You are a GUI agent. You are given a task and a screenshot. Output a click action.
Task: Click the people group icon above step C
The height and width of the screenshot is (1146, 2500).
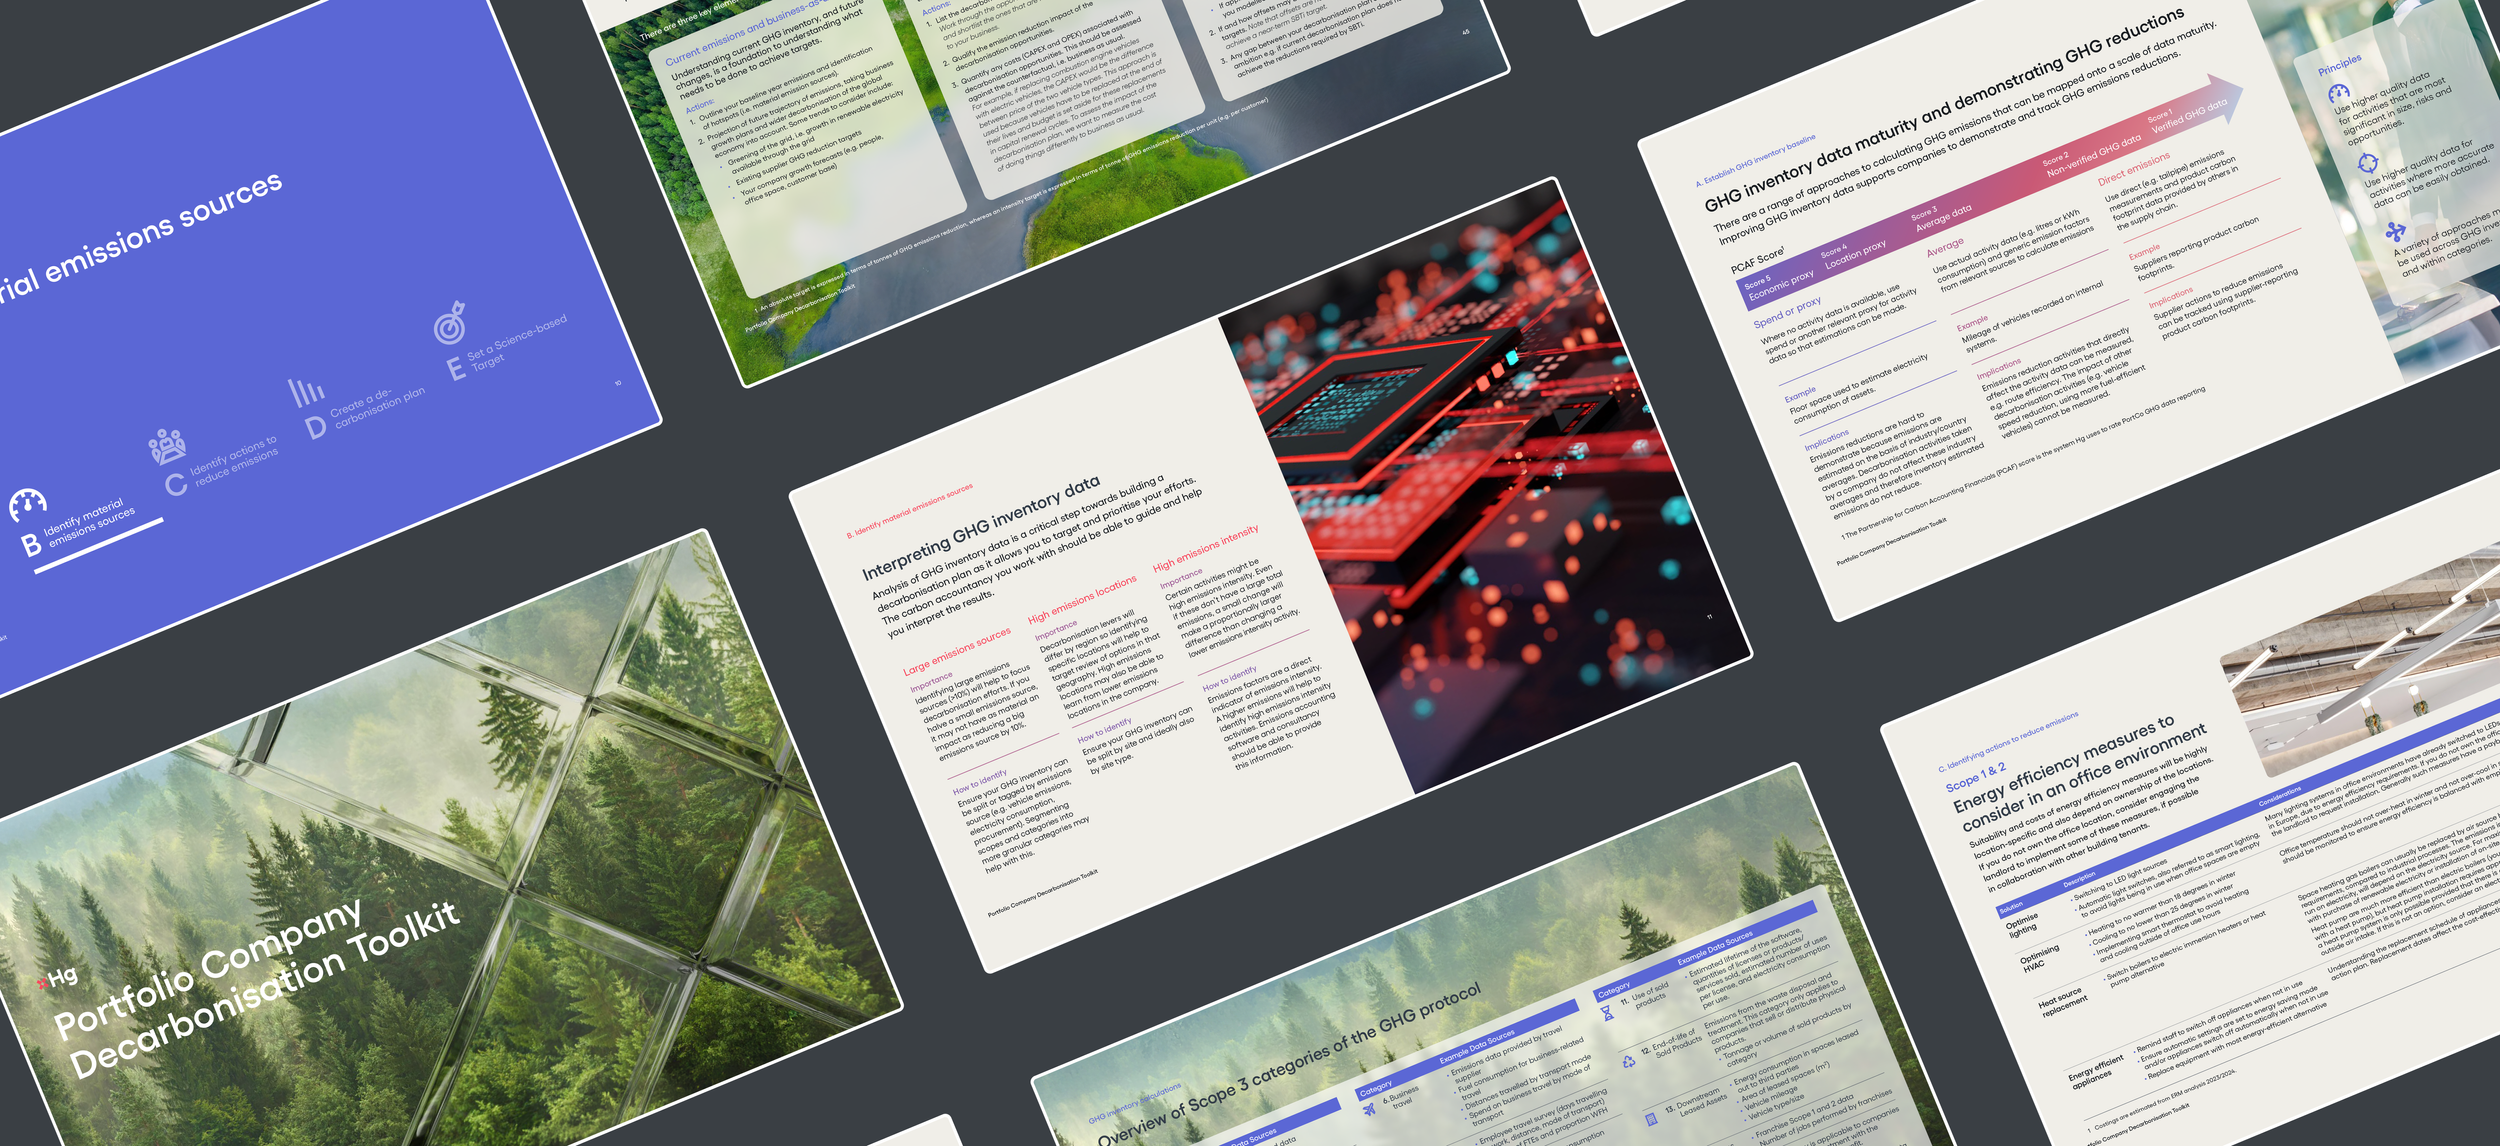click(167, 445)
